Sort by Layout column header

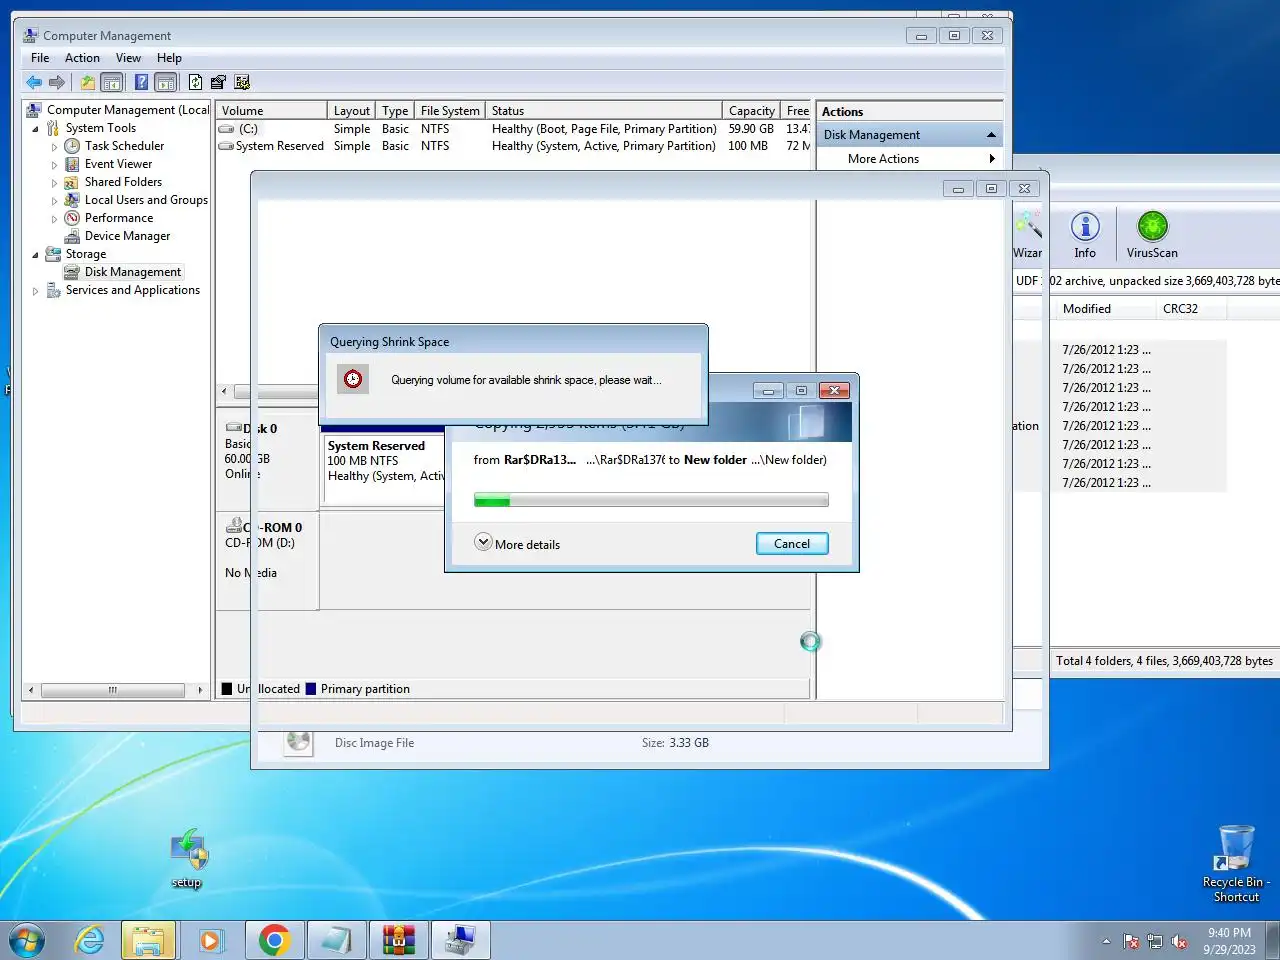click(351, 111)
